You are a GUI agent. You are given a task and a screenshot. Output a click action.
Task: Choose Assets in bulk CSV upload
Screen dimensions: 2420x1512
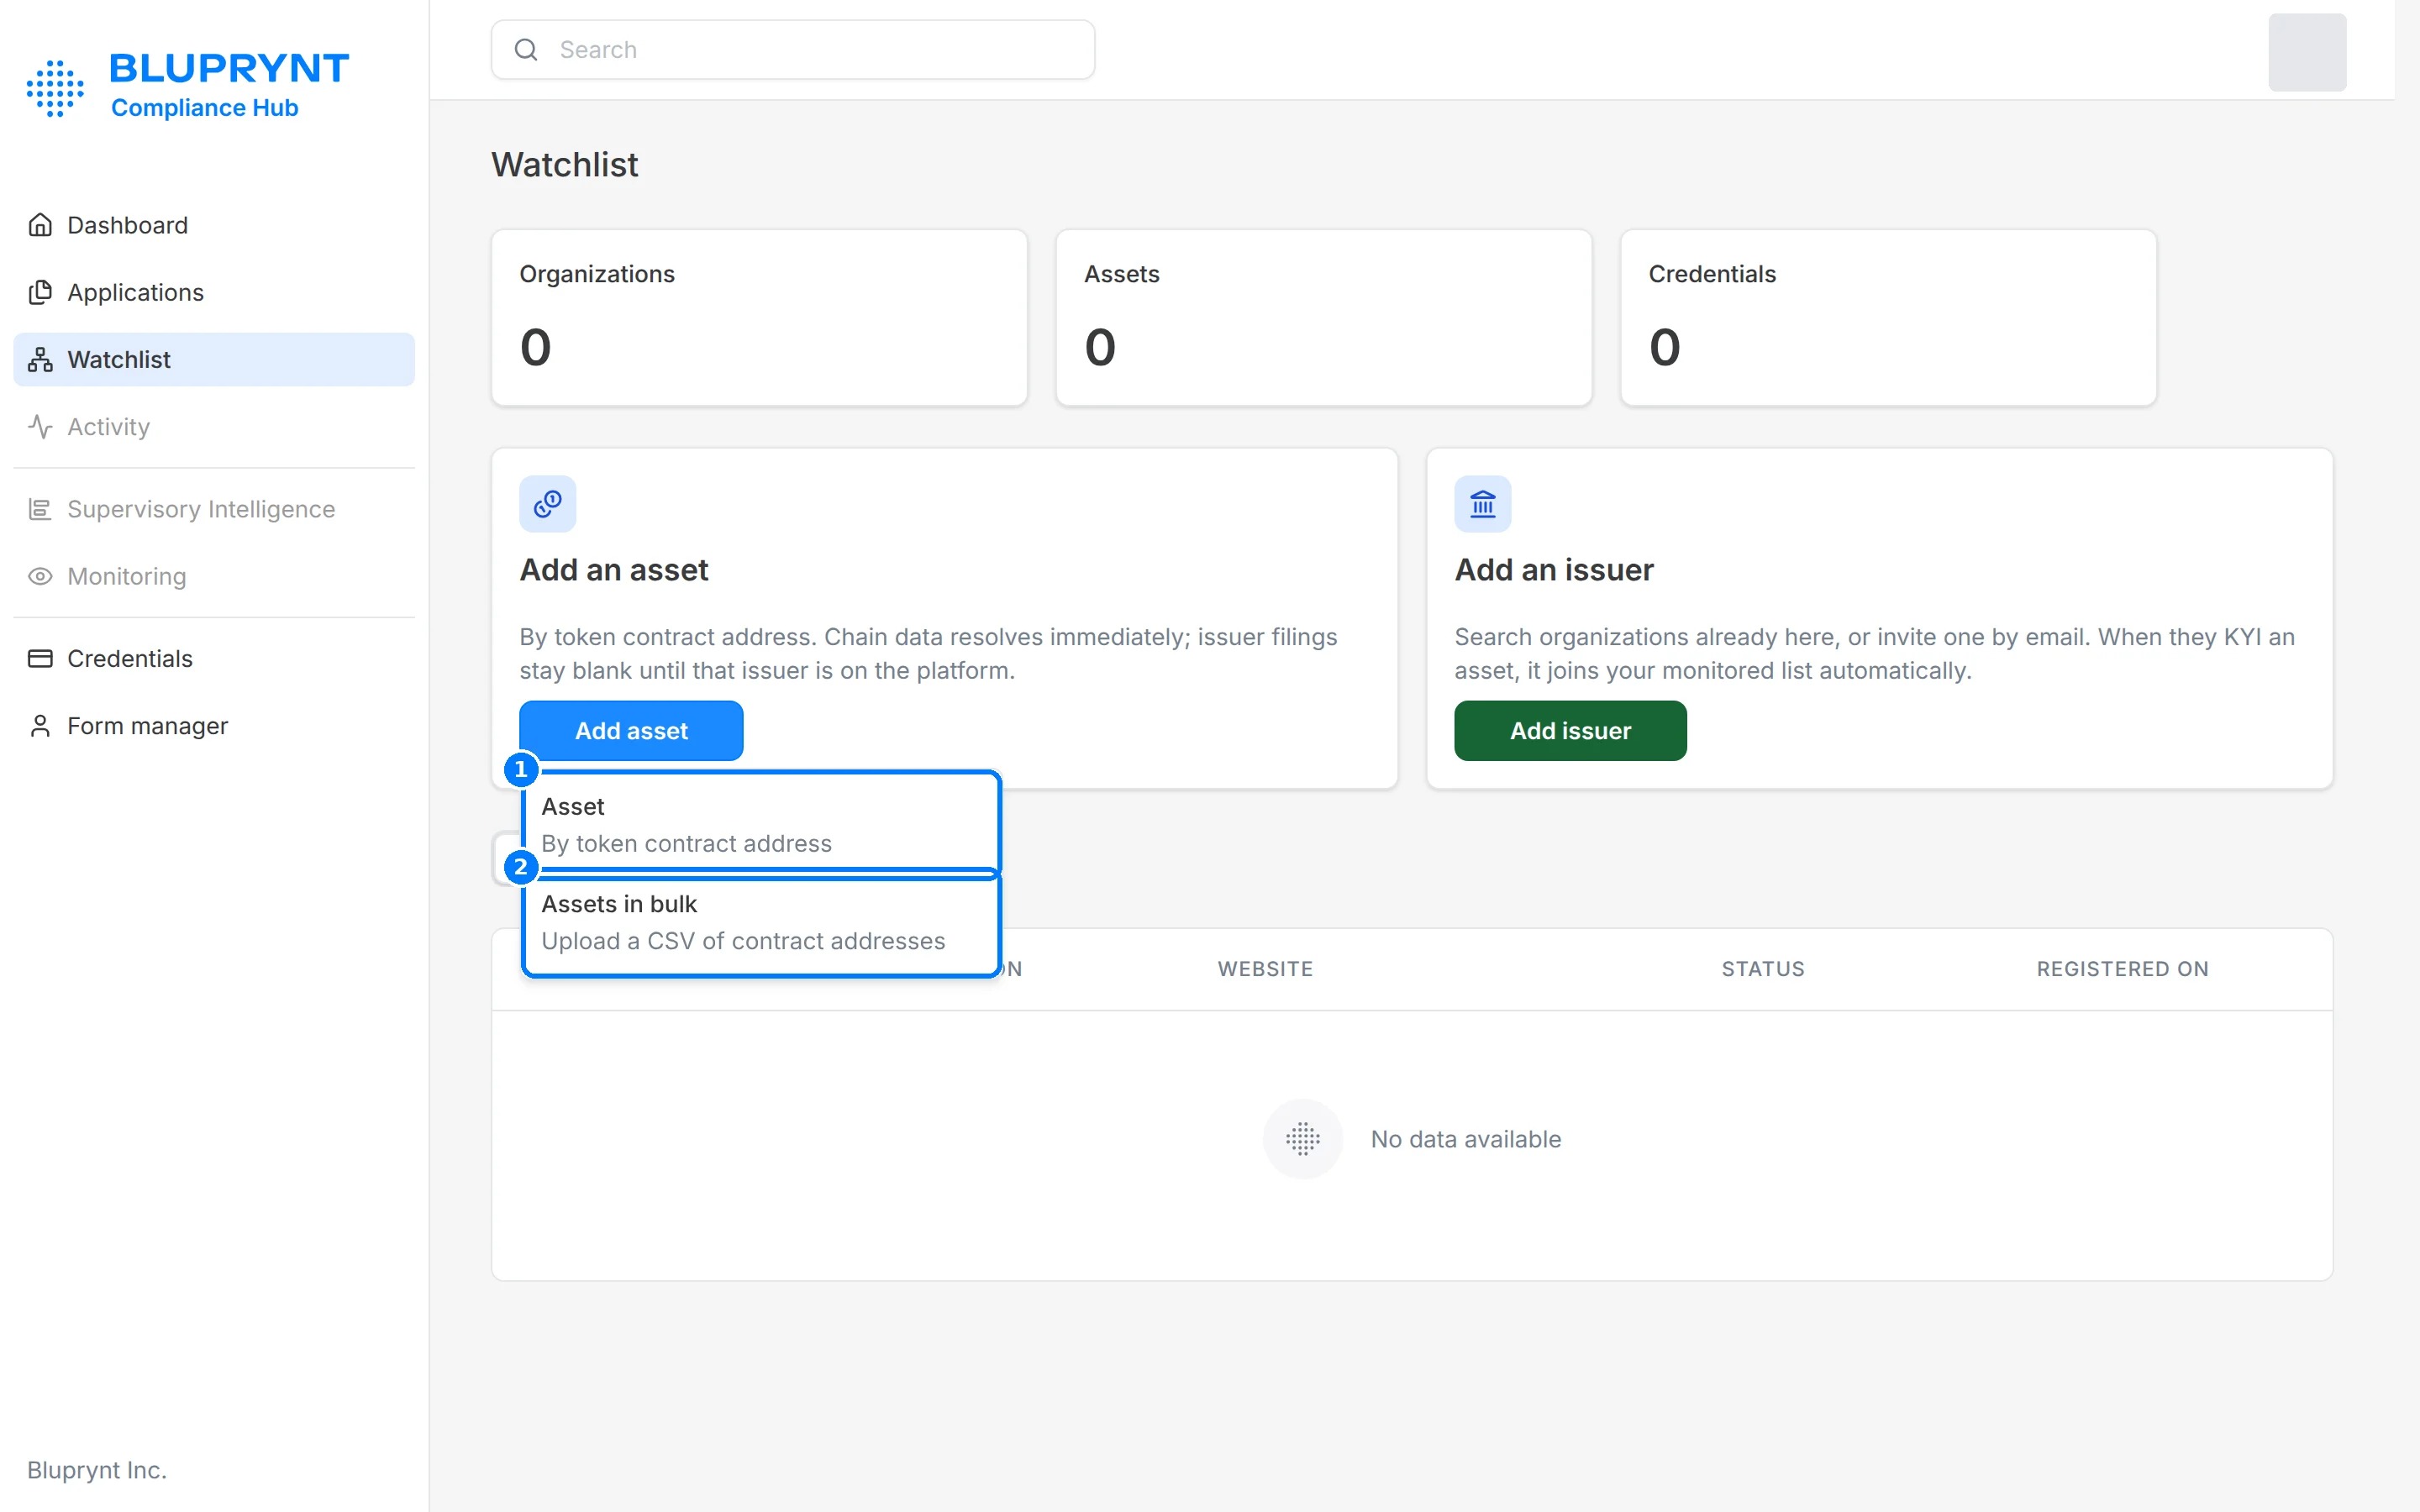point(761,922)
